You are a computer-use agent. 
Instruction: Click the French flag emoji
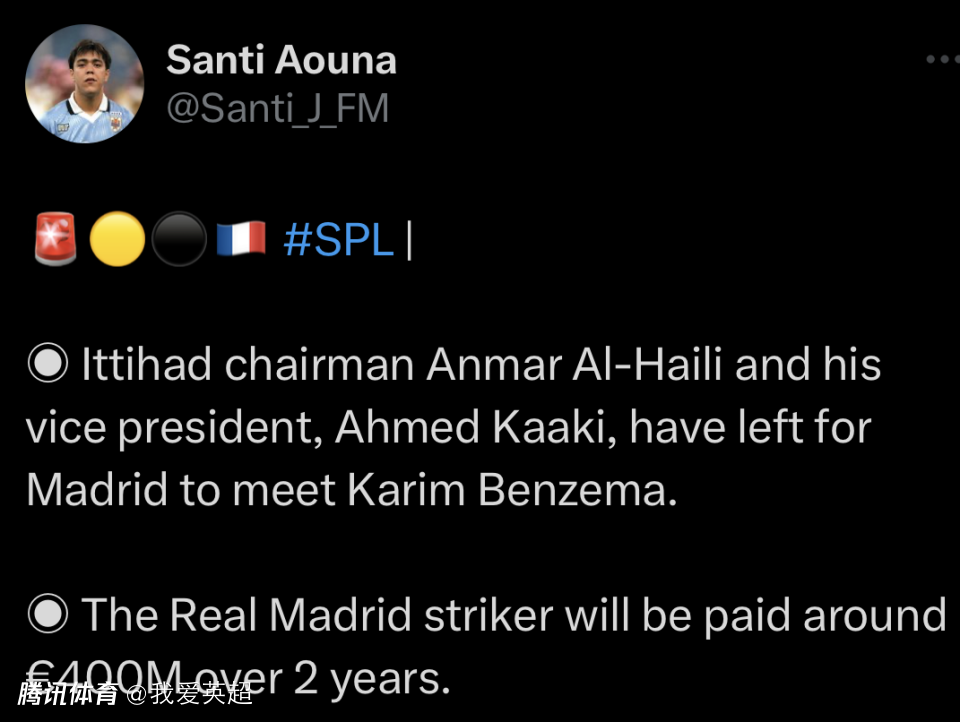coord(241,240)
